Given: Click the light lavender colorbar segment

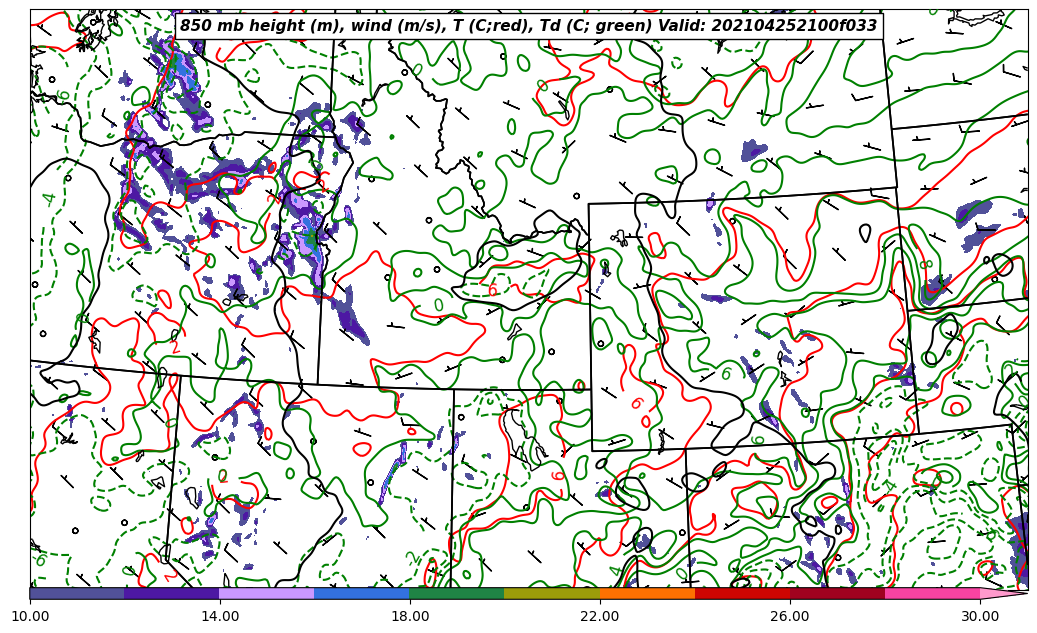Looking at the screenshot, I should tap(267, 593).
